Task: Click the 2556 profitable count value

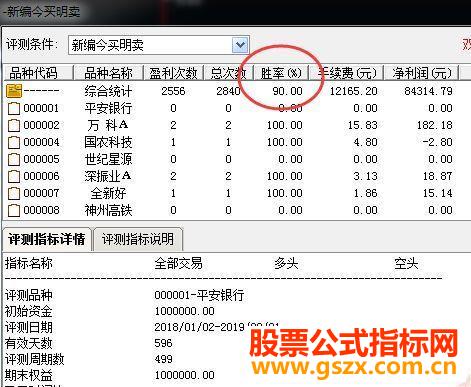Action: tap(173, 91)
